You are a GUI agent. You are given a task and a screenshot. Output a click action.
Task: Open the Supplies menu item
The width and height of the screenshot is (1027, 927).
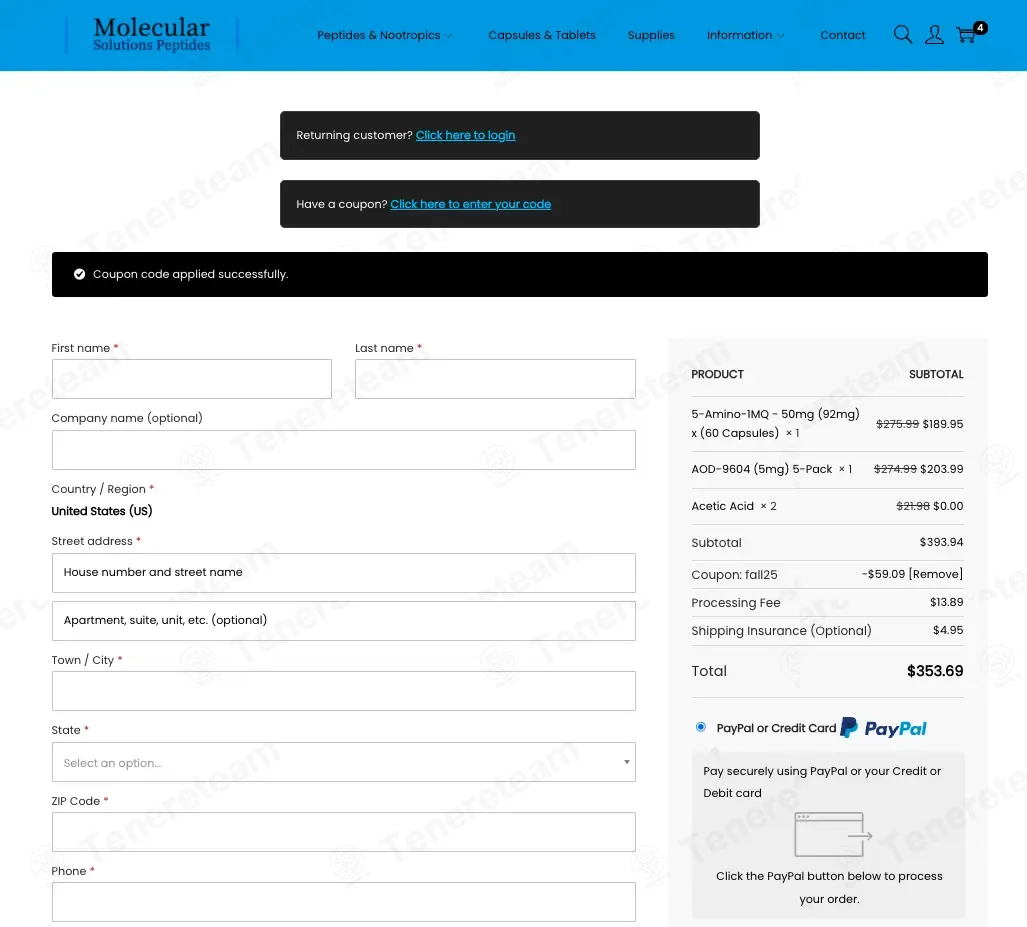[x=651, y=35]
